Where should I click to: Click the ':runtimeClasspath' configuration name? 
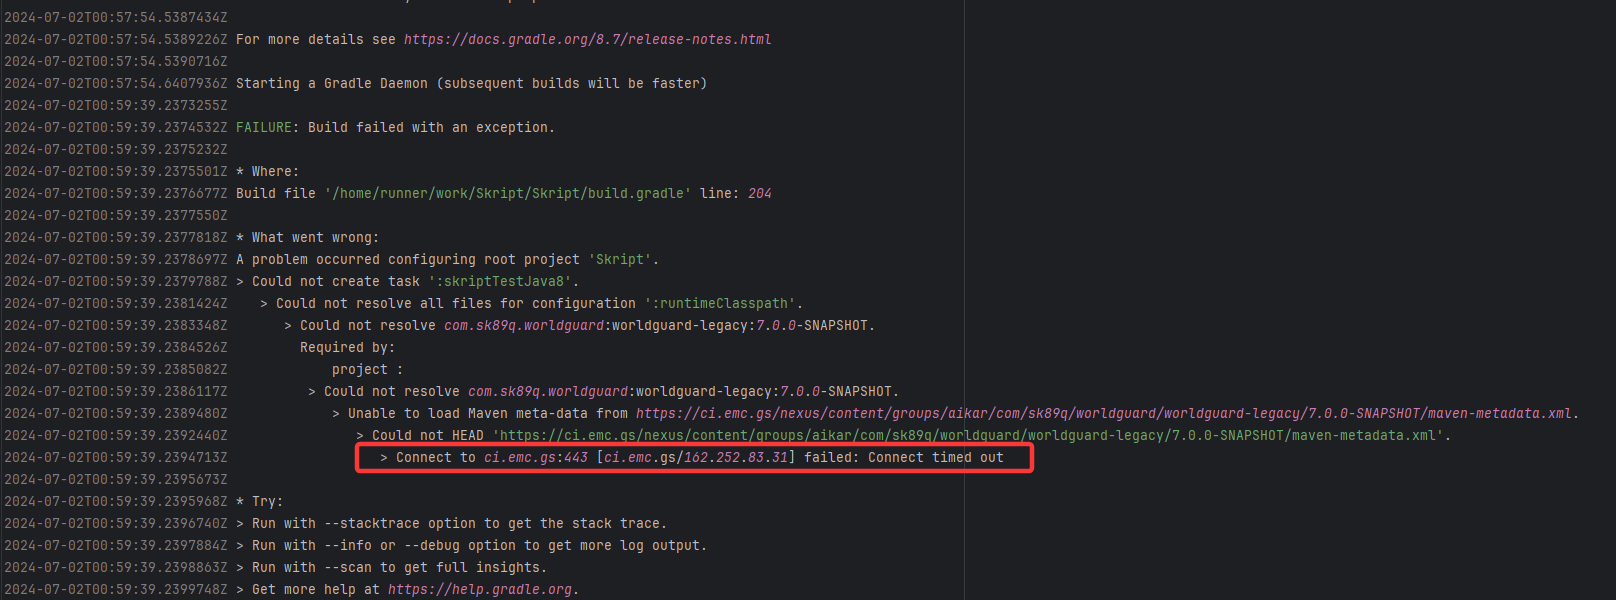[723, 304]
